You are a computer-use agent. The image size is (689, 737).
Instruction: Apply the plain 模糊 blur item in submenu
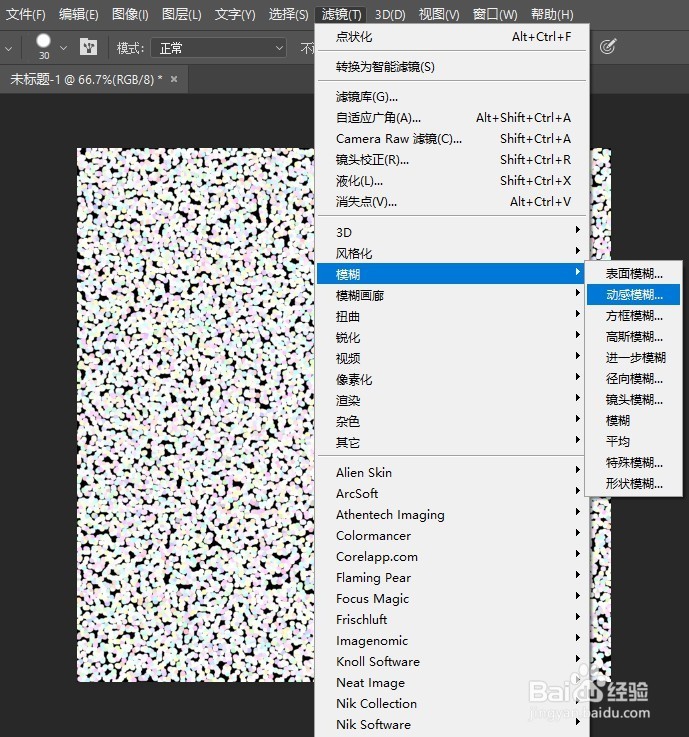tap(634, 421)
